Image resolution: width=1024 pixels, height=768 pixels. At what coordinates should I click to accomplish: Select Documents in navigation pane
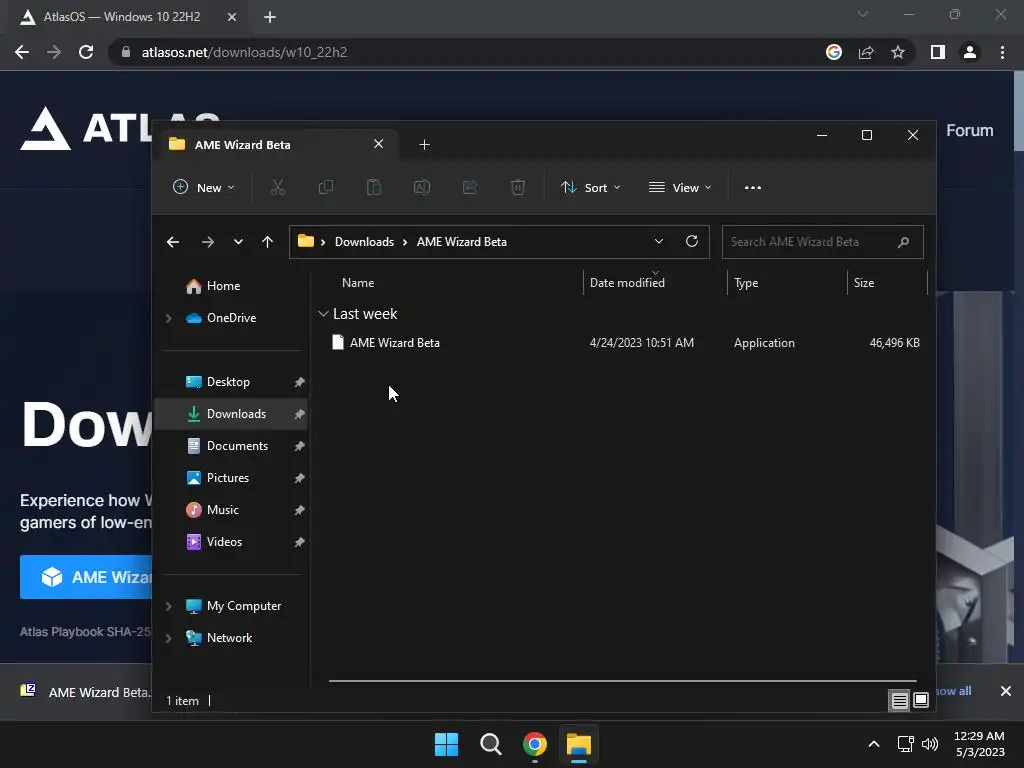(x=232, y=446)
